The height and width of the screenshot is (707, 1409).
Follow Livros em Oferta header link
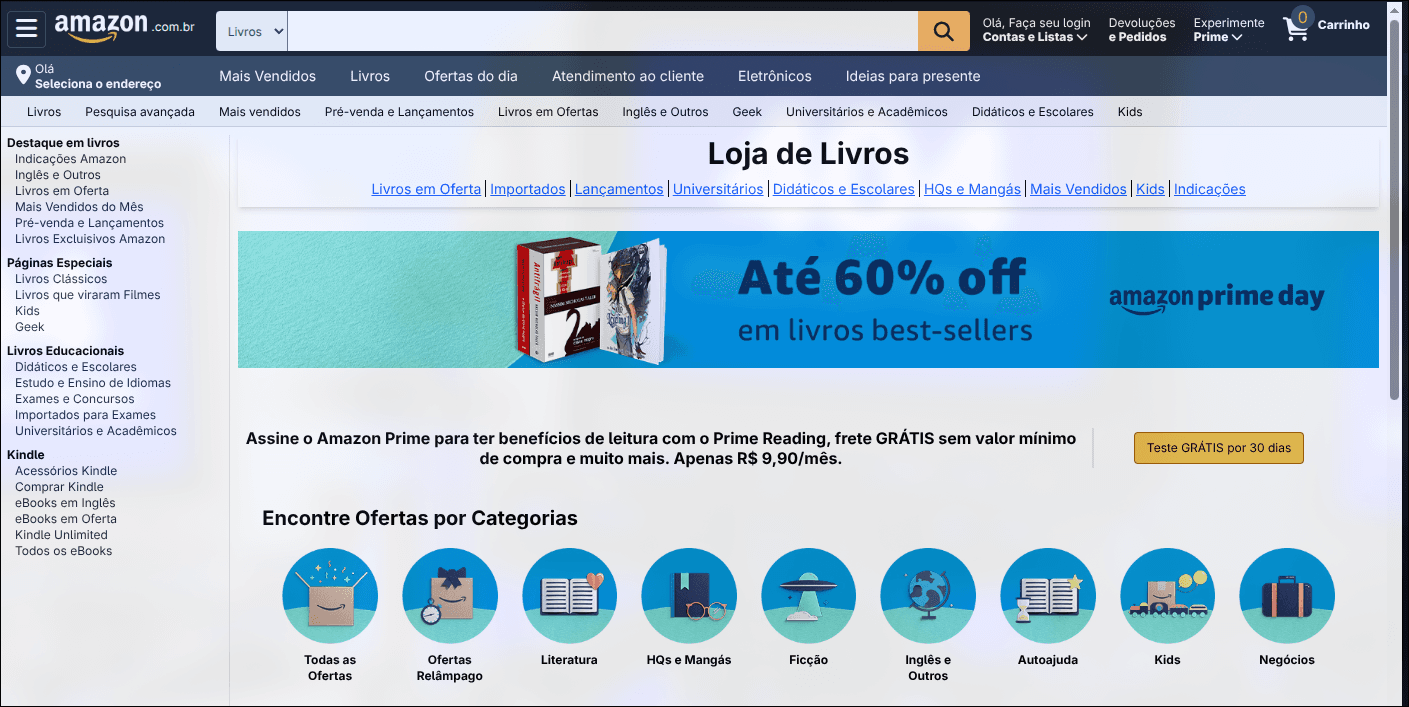pyautogui.click(x=426, y=189)
